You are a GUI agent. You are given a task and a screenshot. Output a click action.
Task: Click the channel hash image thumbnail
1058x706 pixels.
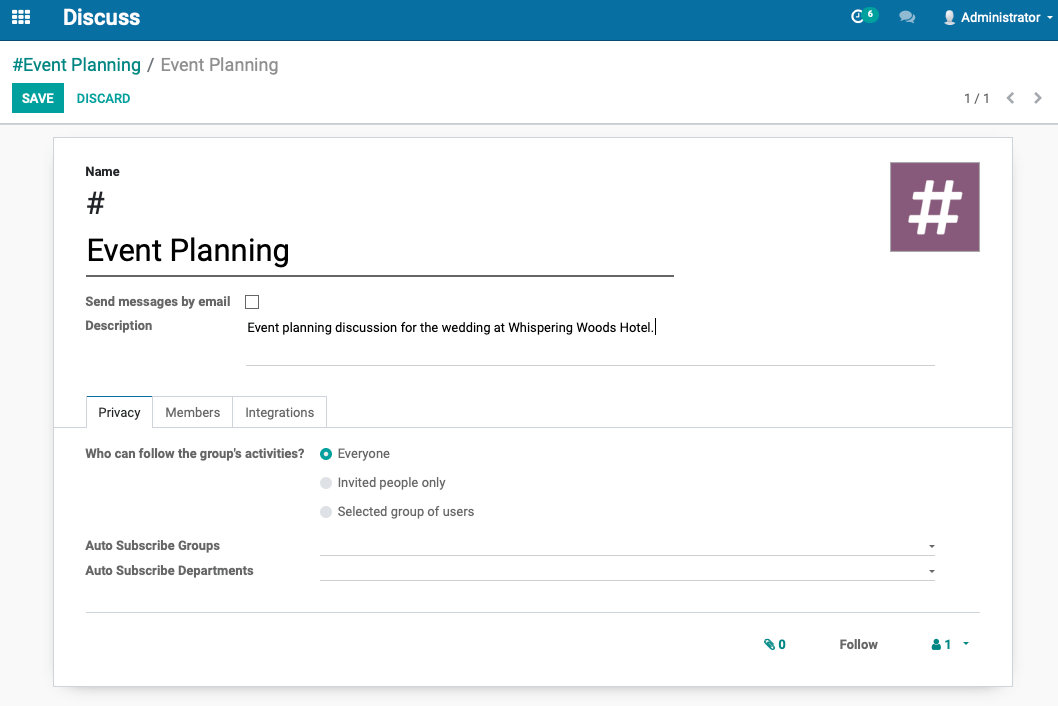[x=935, y=207]
